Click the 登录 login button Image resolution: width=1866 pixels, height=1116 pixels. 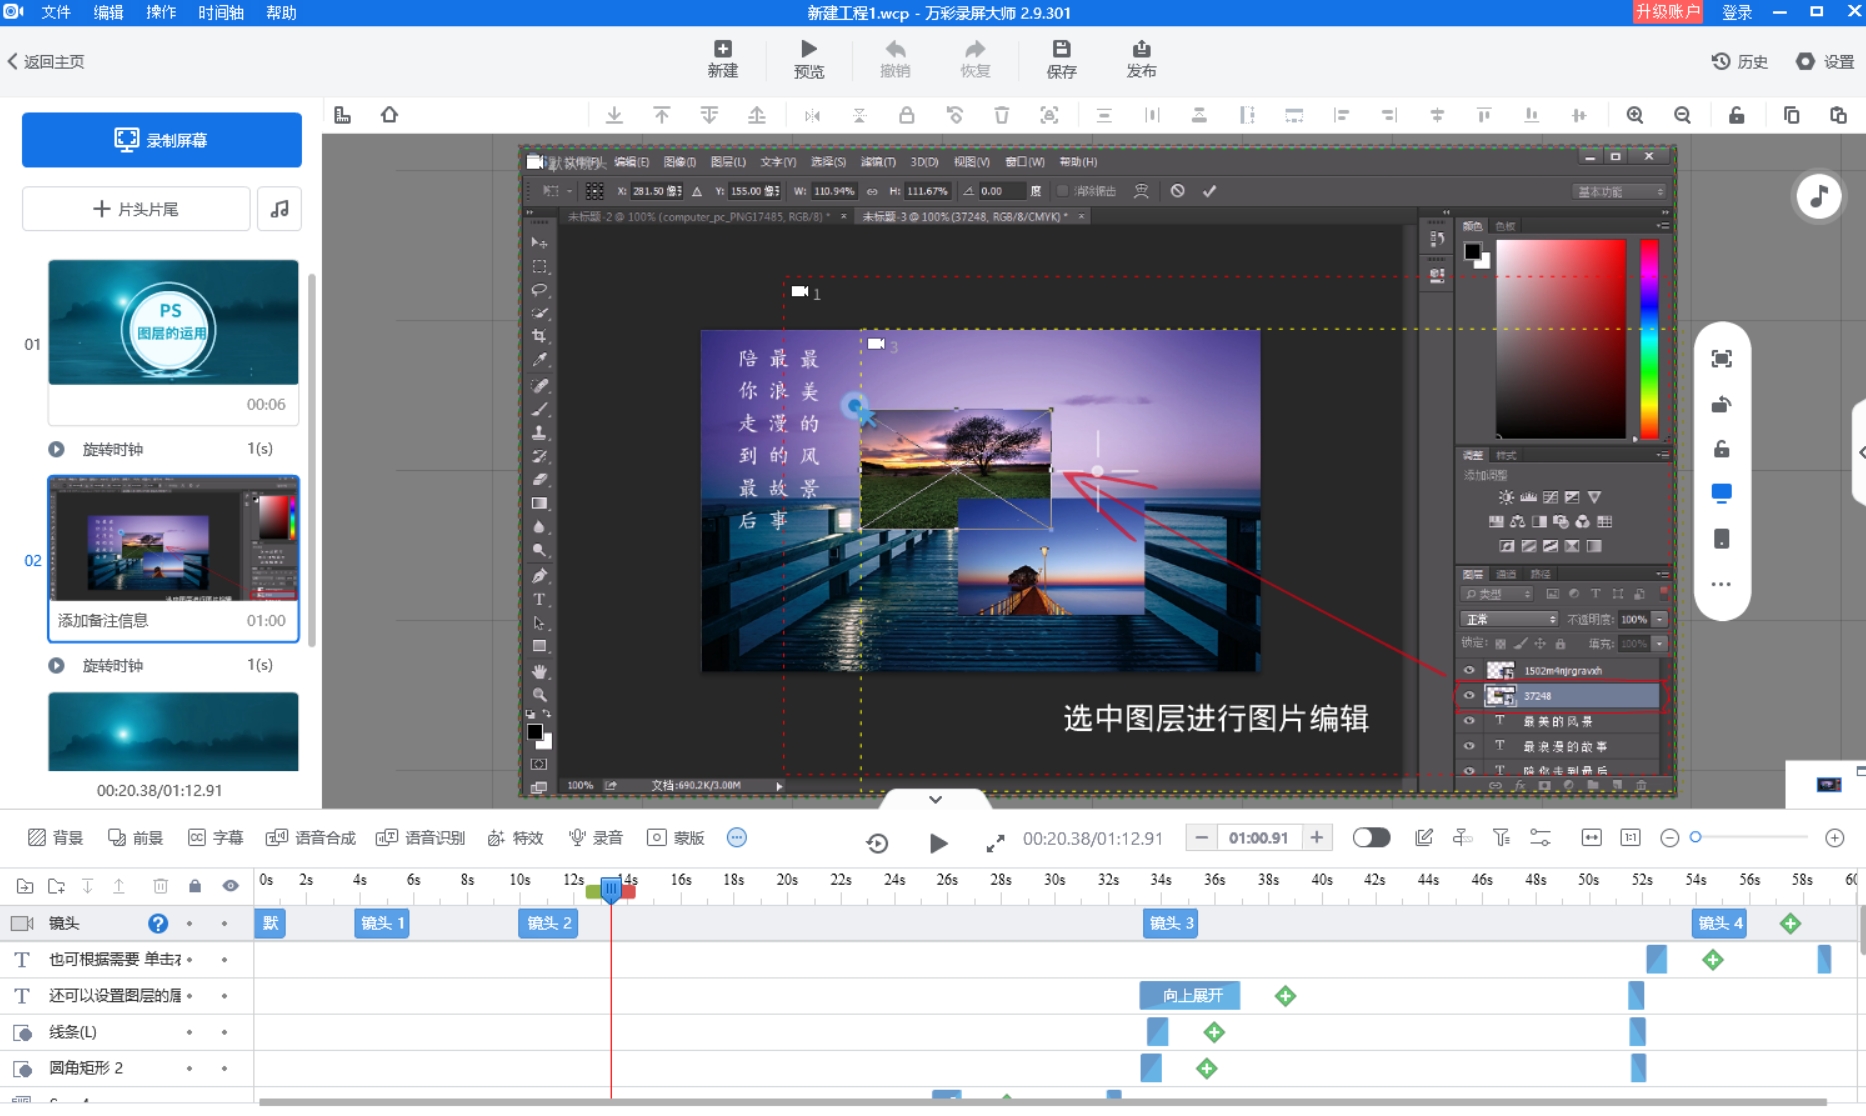click(1737, 12)
